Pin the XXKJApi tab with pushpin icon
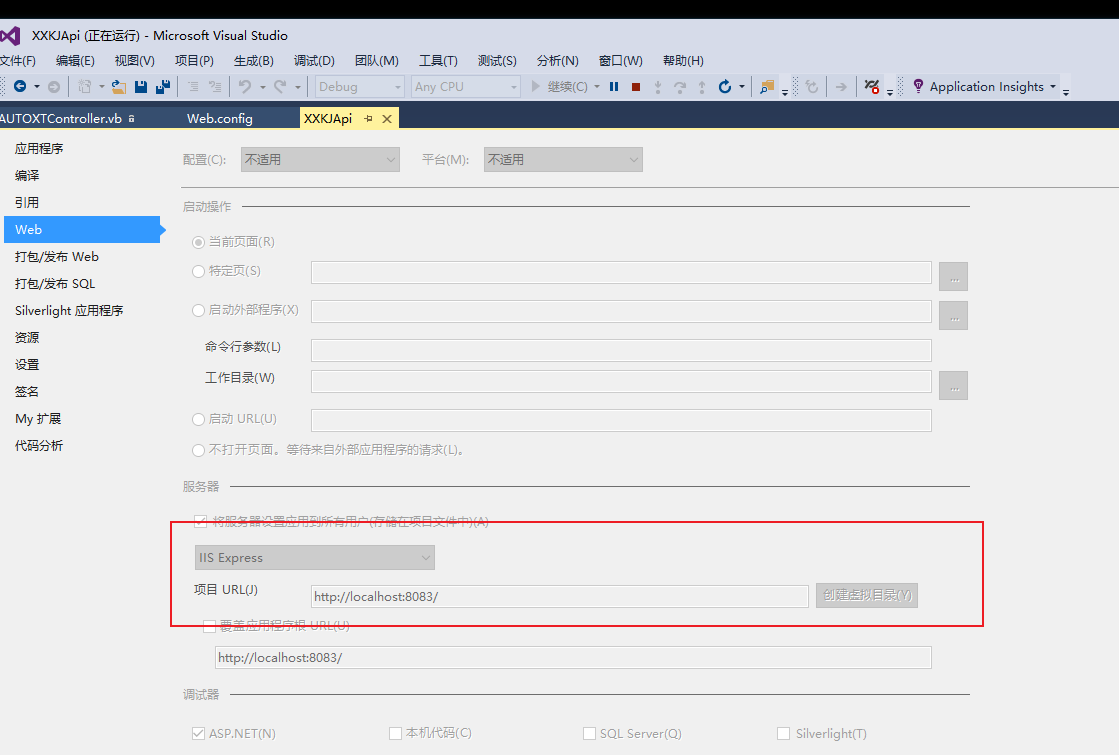 (368, 118)
